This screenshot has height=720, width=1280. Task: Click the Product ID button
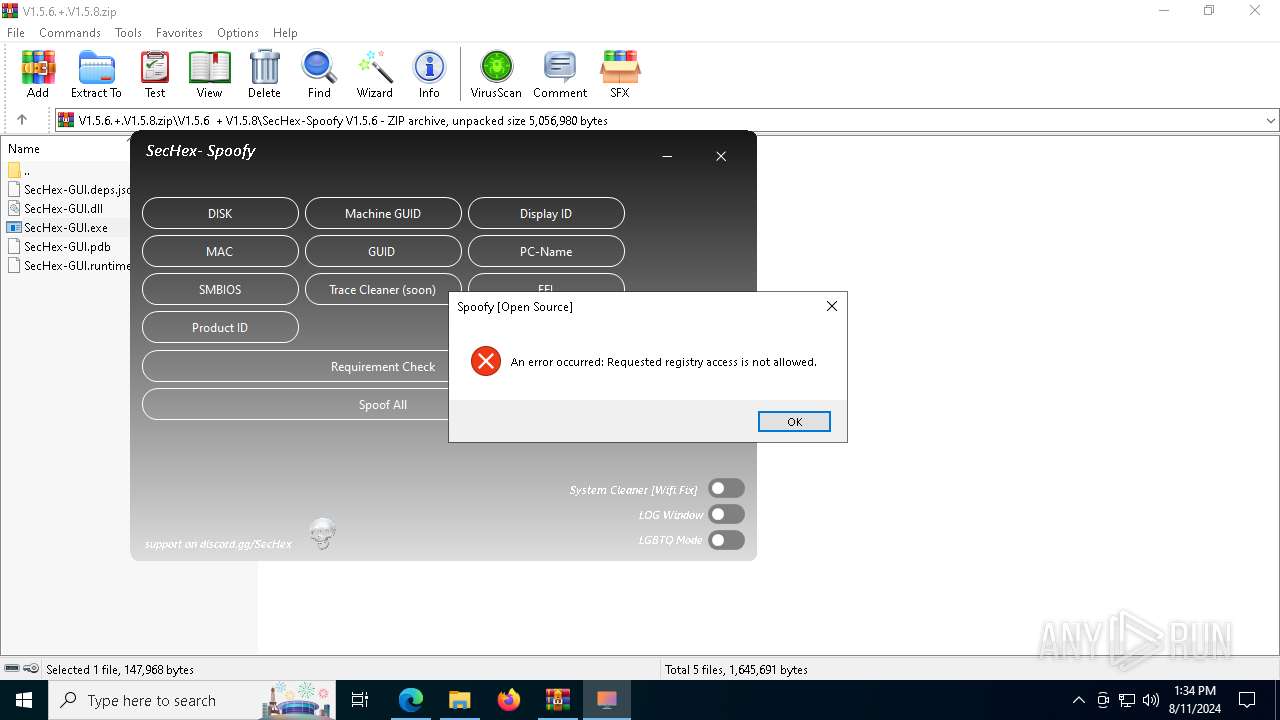click(x=220, y=327)
